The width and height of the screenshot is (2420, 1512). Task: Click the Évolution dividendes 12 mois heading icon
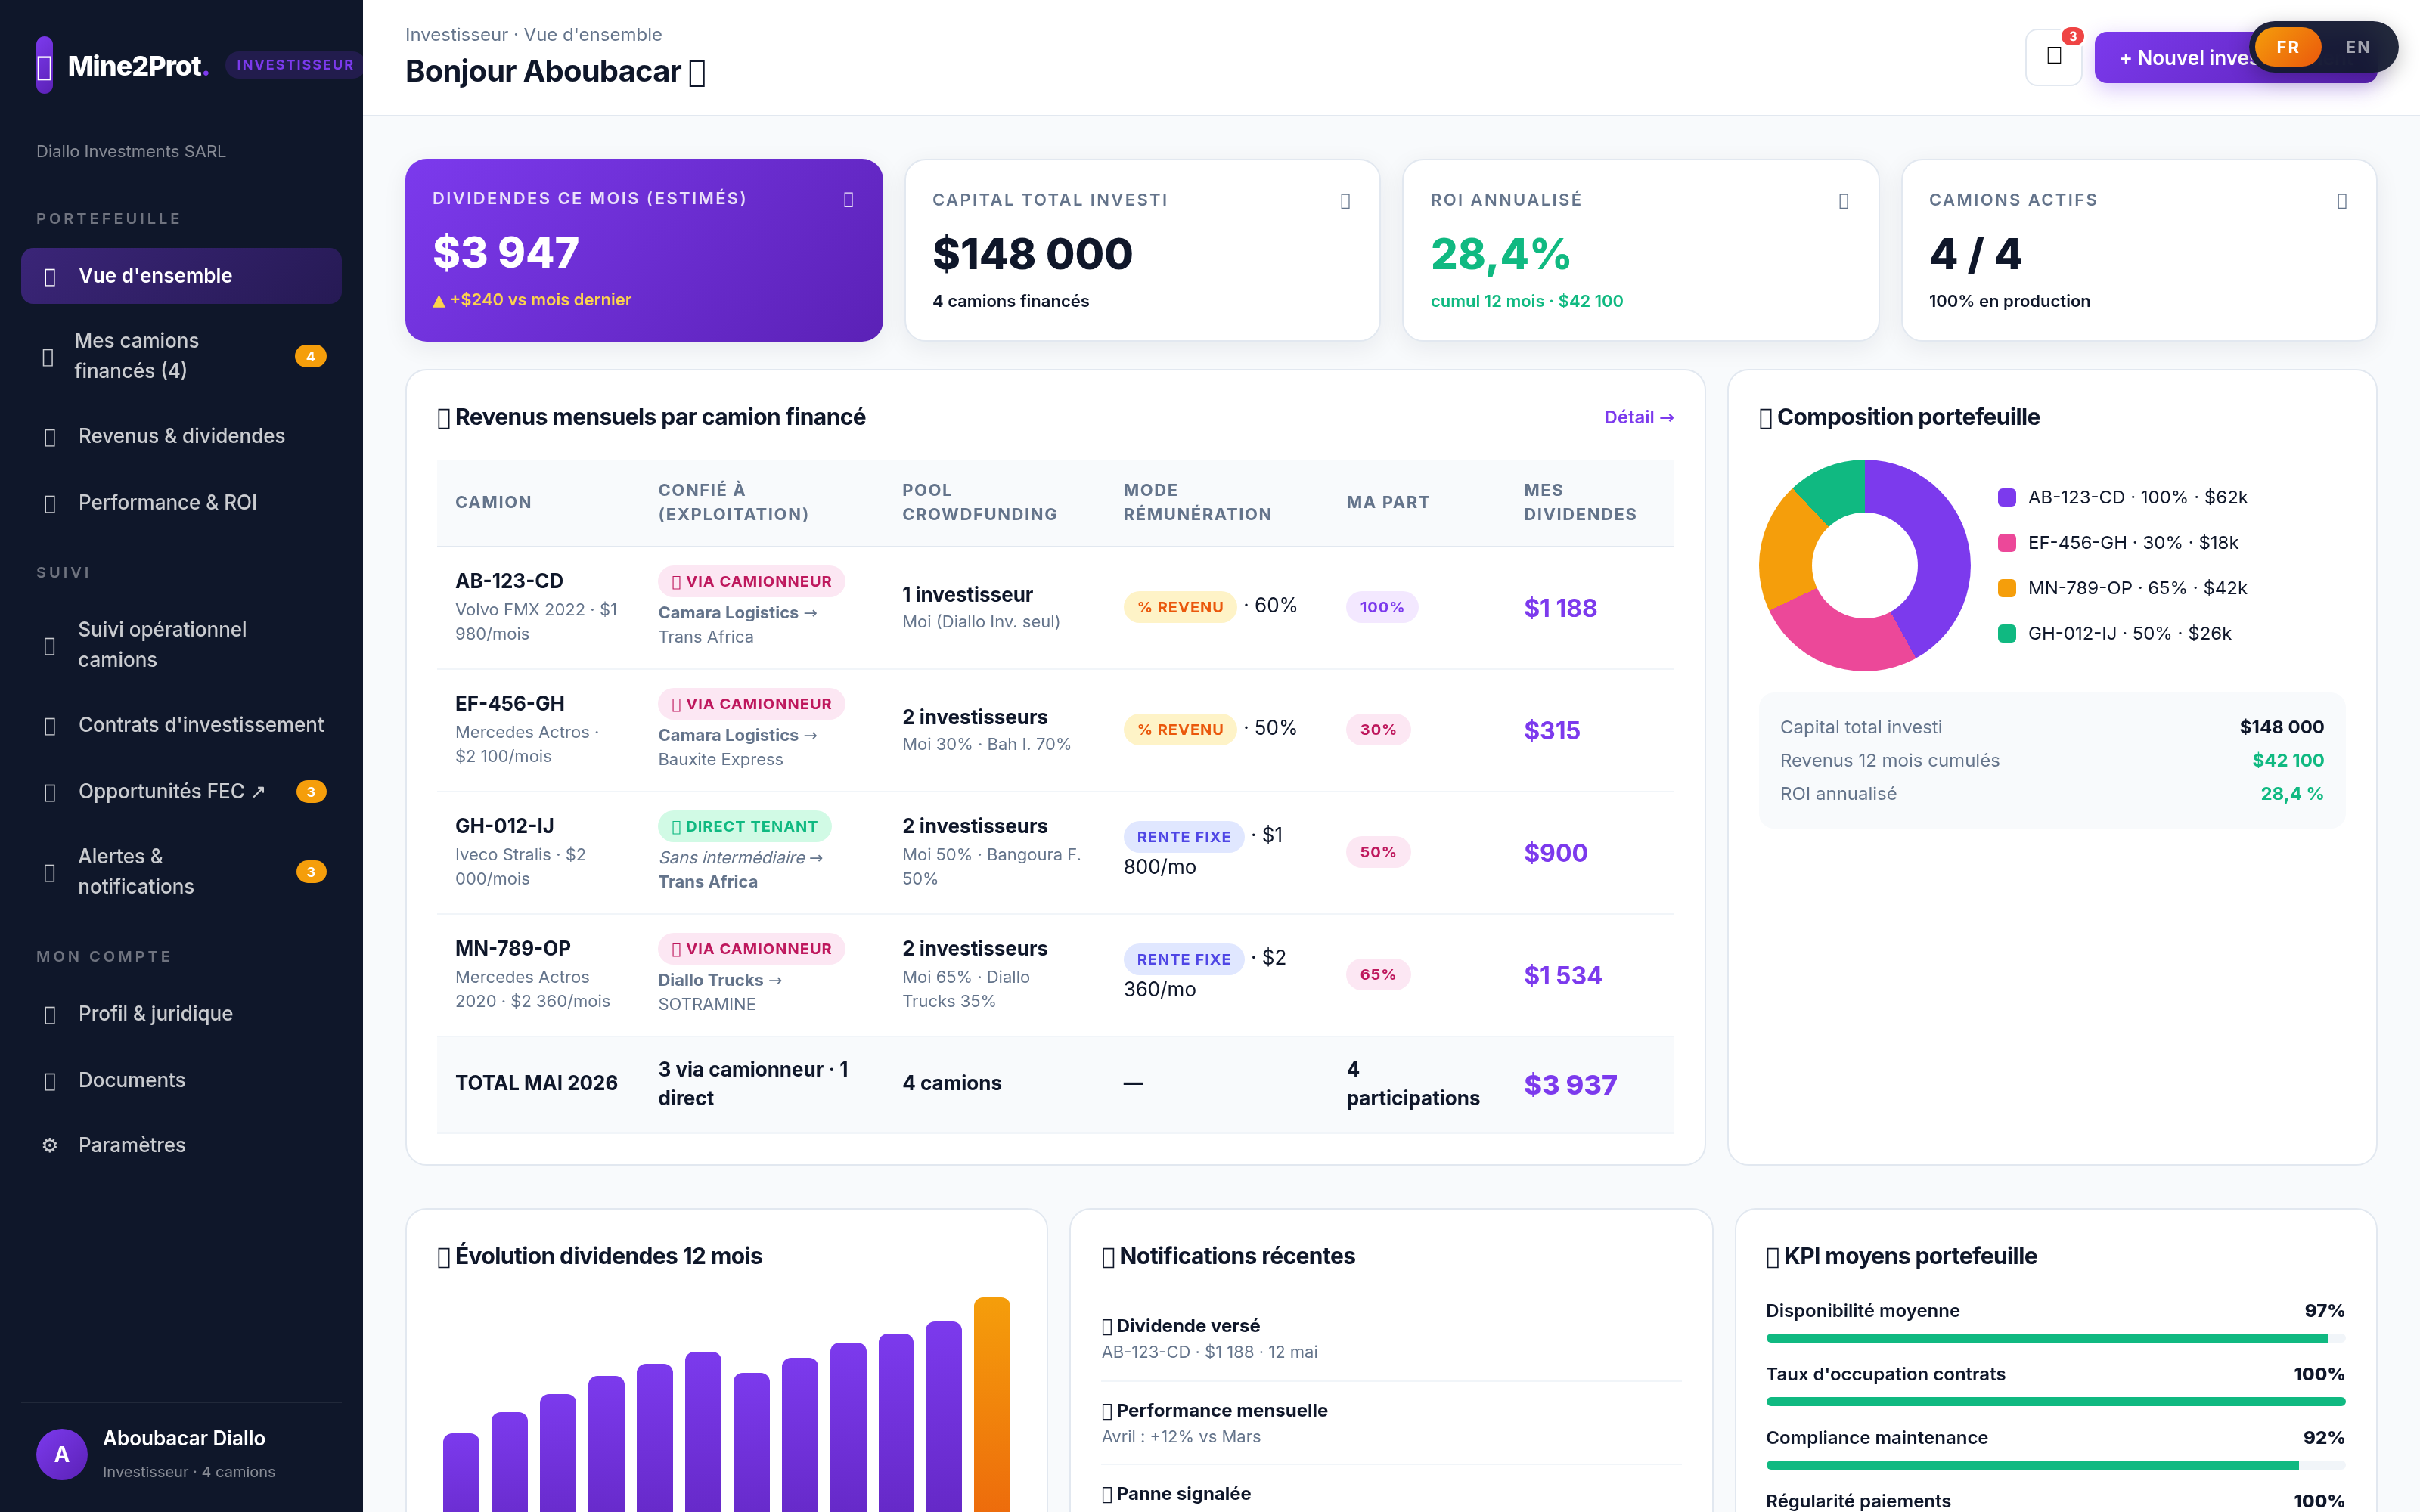pyautogui.click(x=444, y=1257)
